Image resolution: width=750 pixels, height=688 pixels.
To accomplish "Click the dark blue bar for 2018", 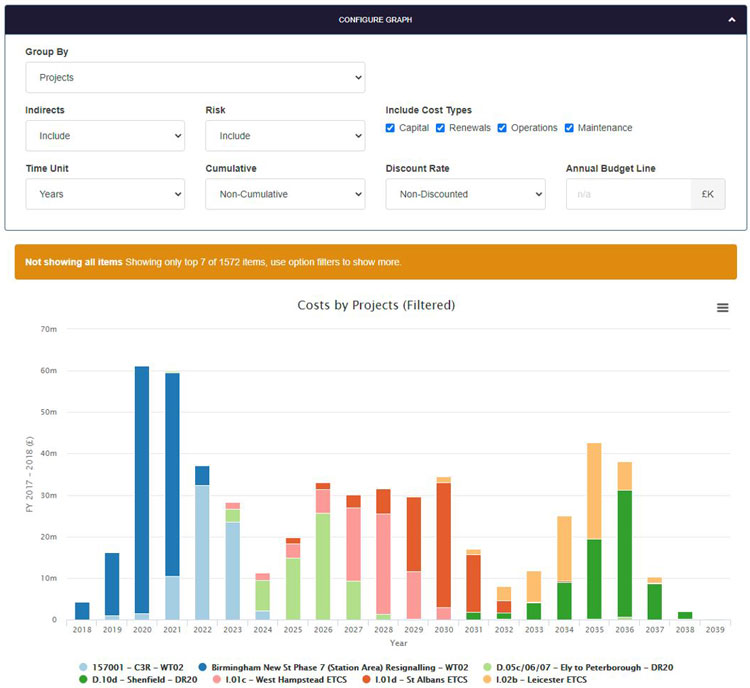I will 82,611.
